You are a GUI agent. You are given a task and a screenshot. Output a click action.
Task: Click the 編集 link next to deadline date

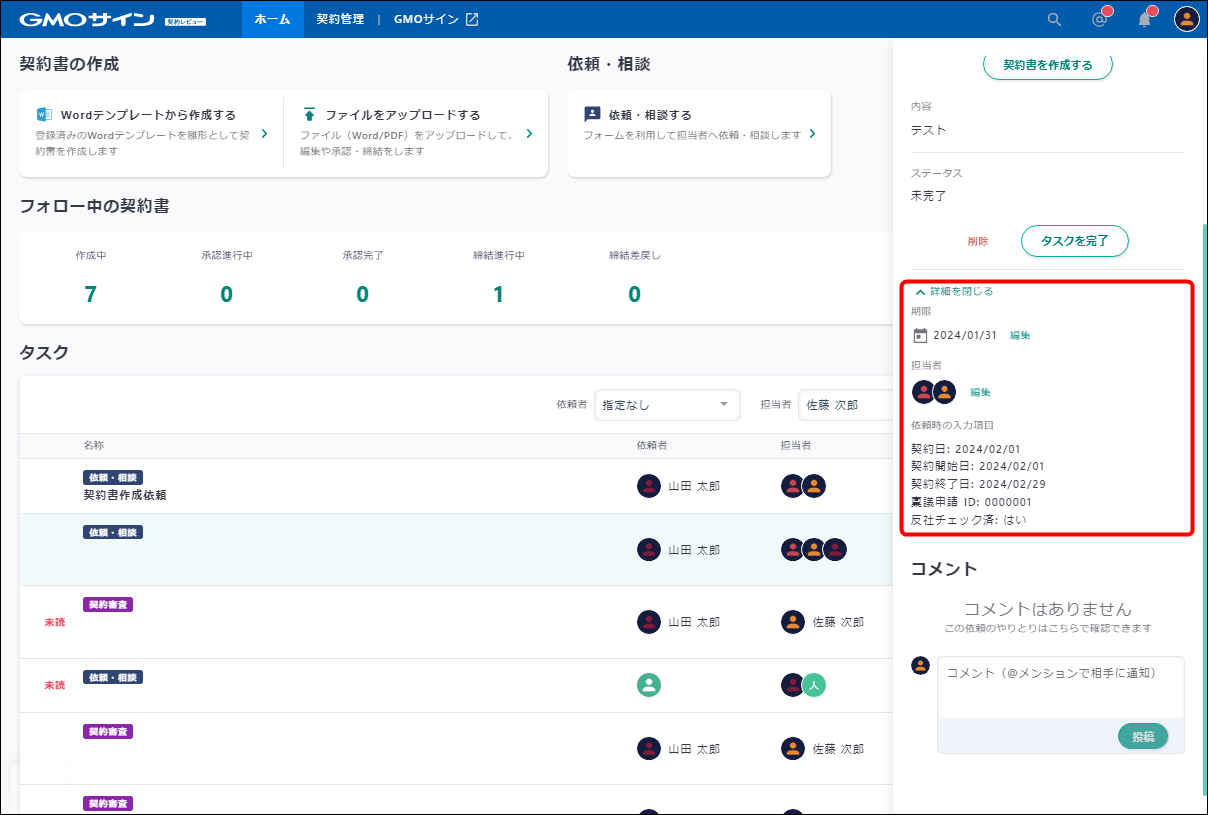click(1020, 336)
